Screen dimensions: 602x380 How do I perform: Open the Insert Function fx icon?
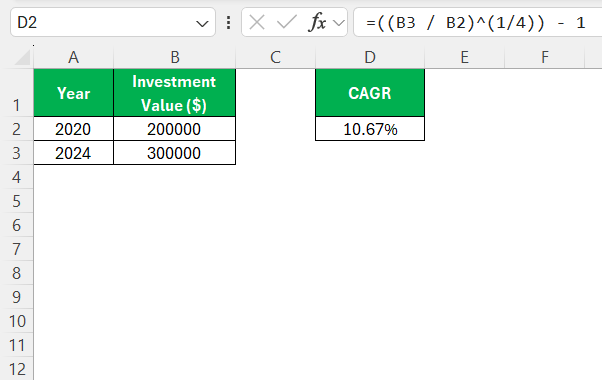click(x=317, y=22)
